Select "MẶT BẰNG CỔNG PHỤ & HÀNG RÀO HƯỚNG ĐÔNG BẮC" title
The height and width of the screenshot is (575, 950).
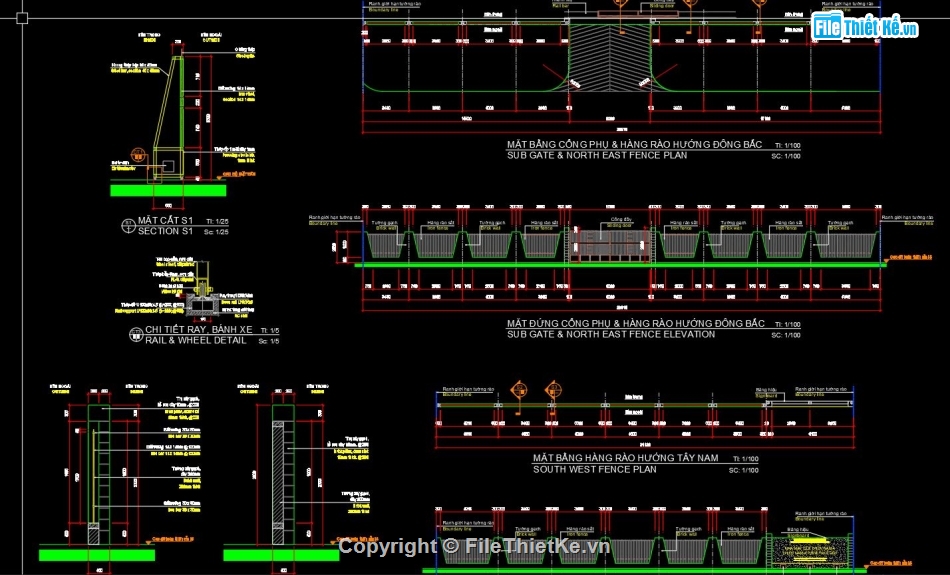[634, 144]
